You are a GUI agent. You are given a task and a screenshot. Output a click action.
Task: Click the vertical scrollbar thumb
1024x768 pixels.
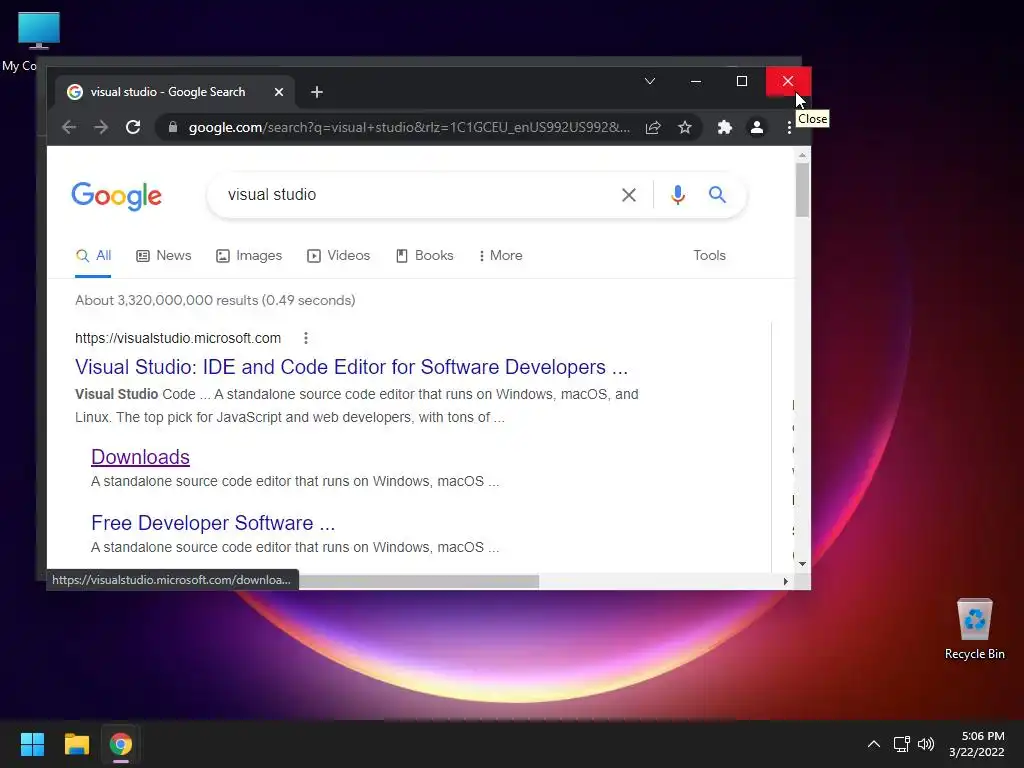(x=802, y=189)
